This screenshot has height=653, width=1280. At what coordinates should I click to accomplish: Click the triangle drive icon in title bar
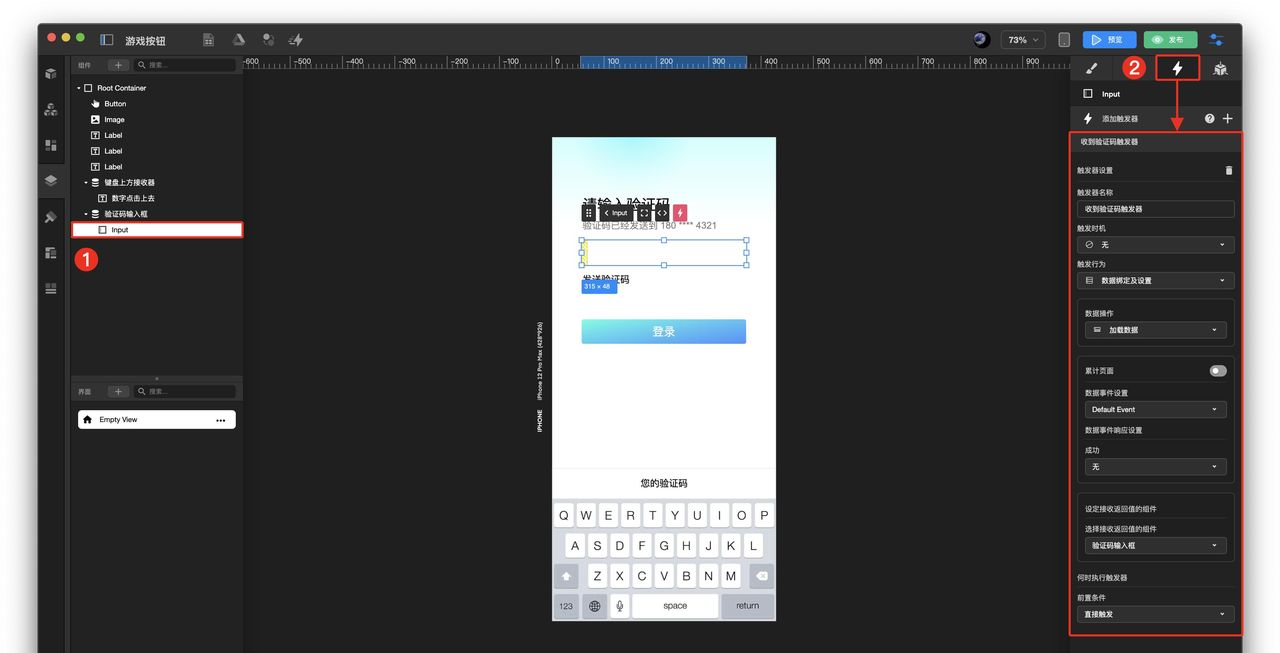coord(239,40)
